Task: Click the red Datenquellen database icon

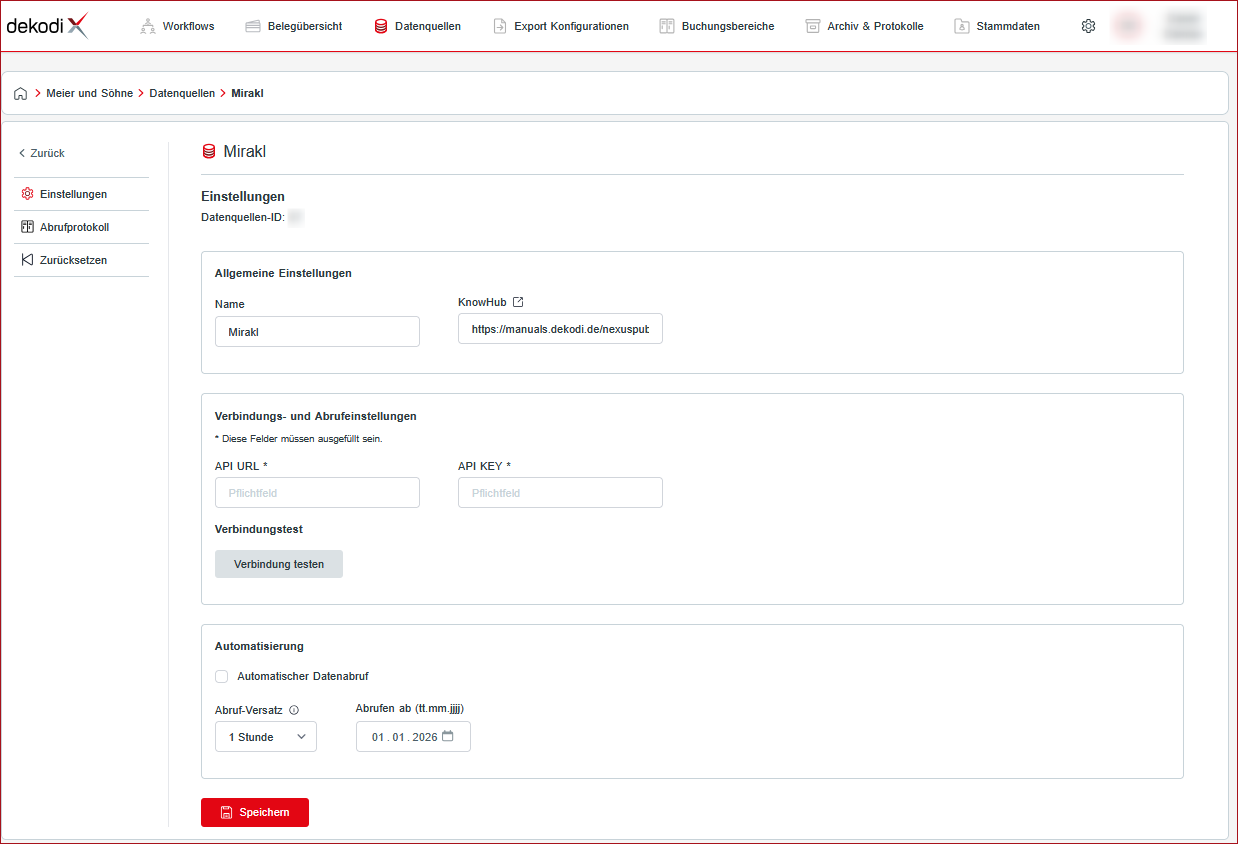Action: pyautogui.click(x=381, y=26)
